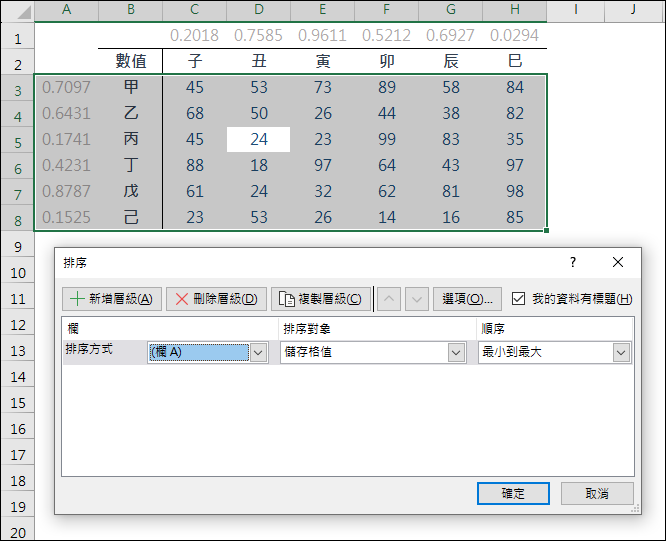
Task: Click the cell with value 0.6927
Action: (x=451, y=35)
